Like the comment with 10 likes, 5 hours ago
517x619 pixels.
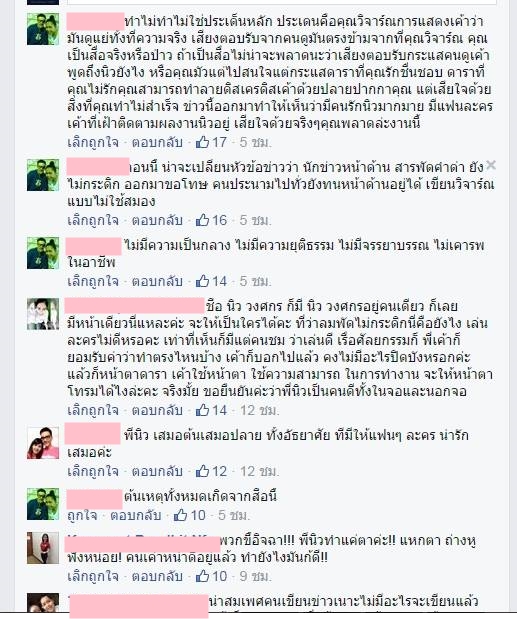(x=82, y=515)
